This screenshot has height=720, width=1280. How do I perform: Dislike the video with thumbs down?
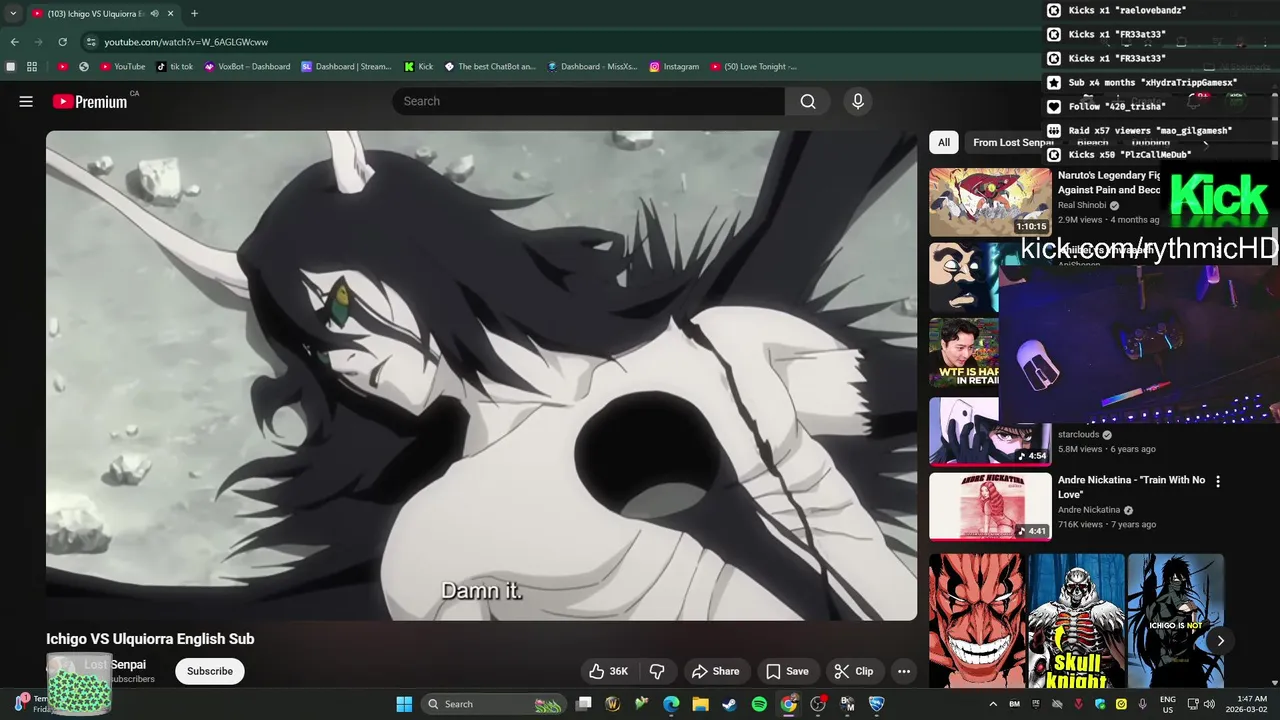pos(657,671)
